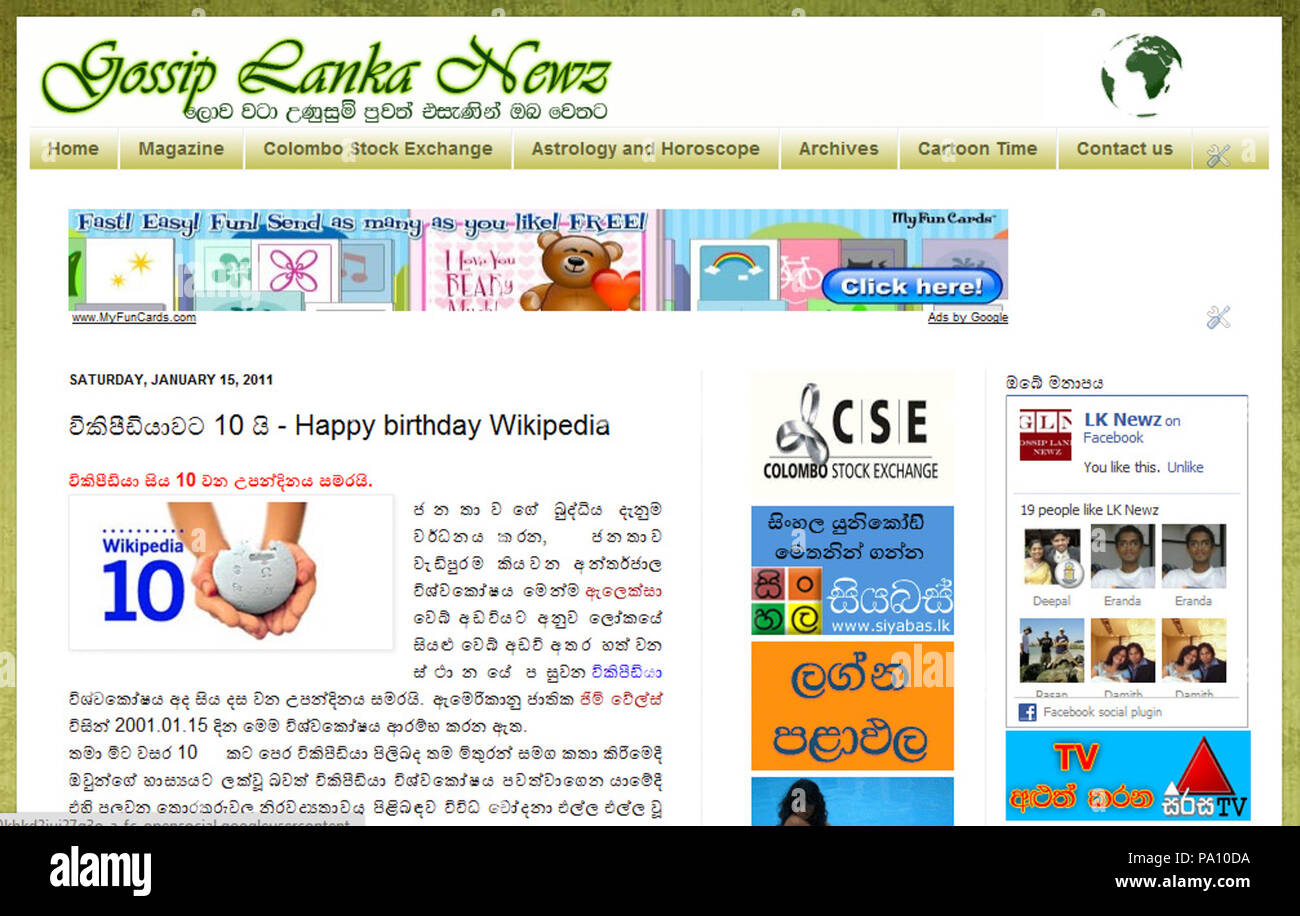
Task: Click the www.MyFunCards.com link
Action: point(133,318)
